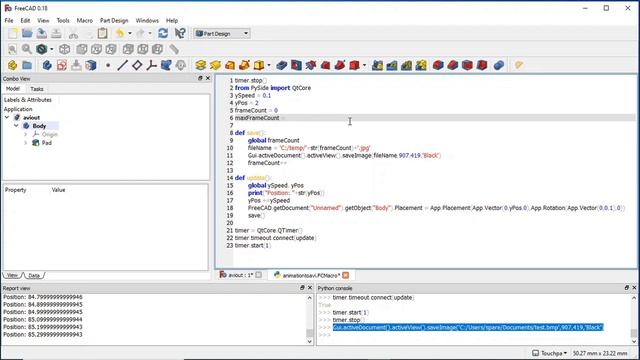Apply the Polar Pattern tool

click(406, 65)
